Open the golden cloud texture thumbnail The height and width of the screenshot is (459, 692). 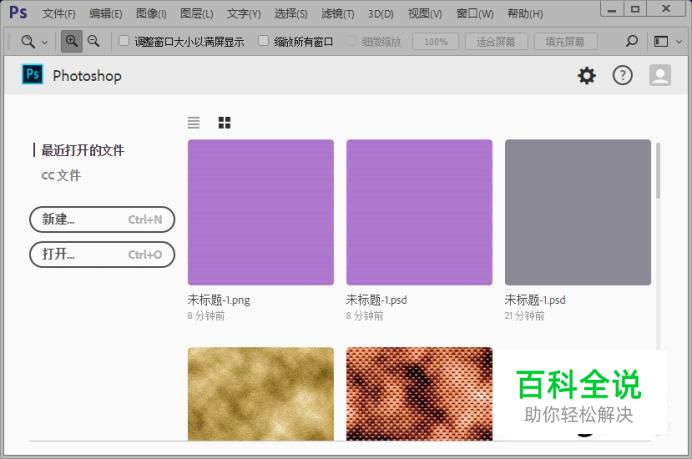coord(261,394)
